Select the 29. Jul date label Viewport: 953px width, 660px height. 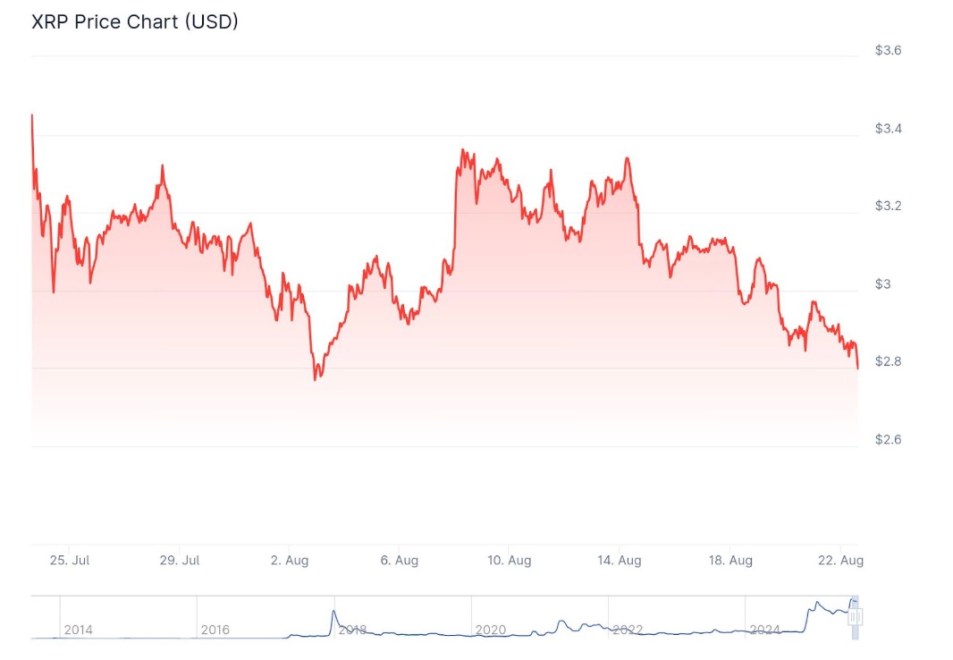180,560
